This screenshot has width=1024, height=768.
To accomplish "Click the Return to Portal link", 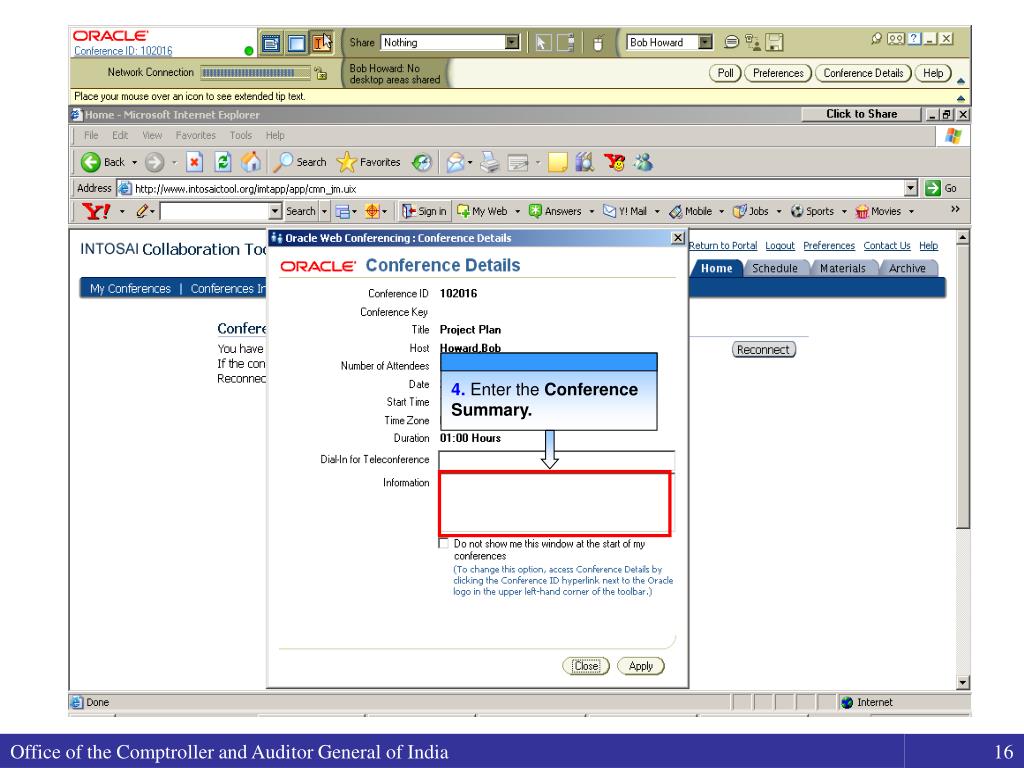I will 723,246.
